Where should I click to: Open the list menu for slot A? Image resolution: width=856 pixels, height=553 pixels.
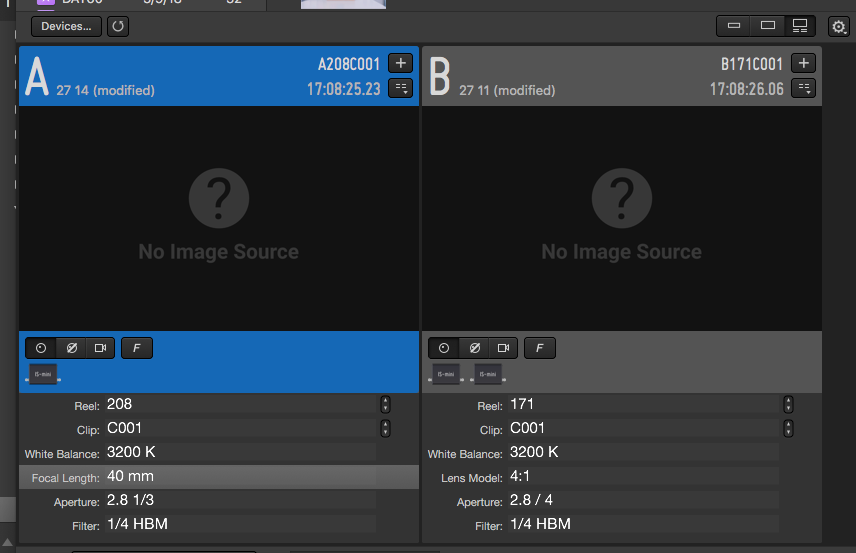(x=400, y=88)
